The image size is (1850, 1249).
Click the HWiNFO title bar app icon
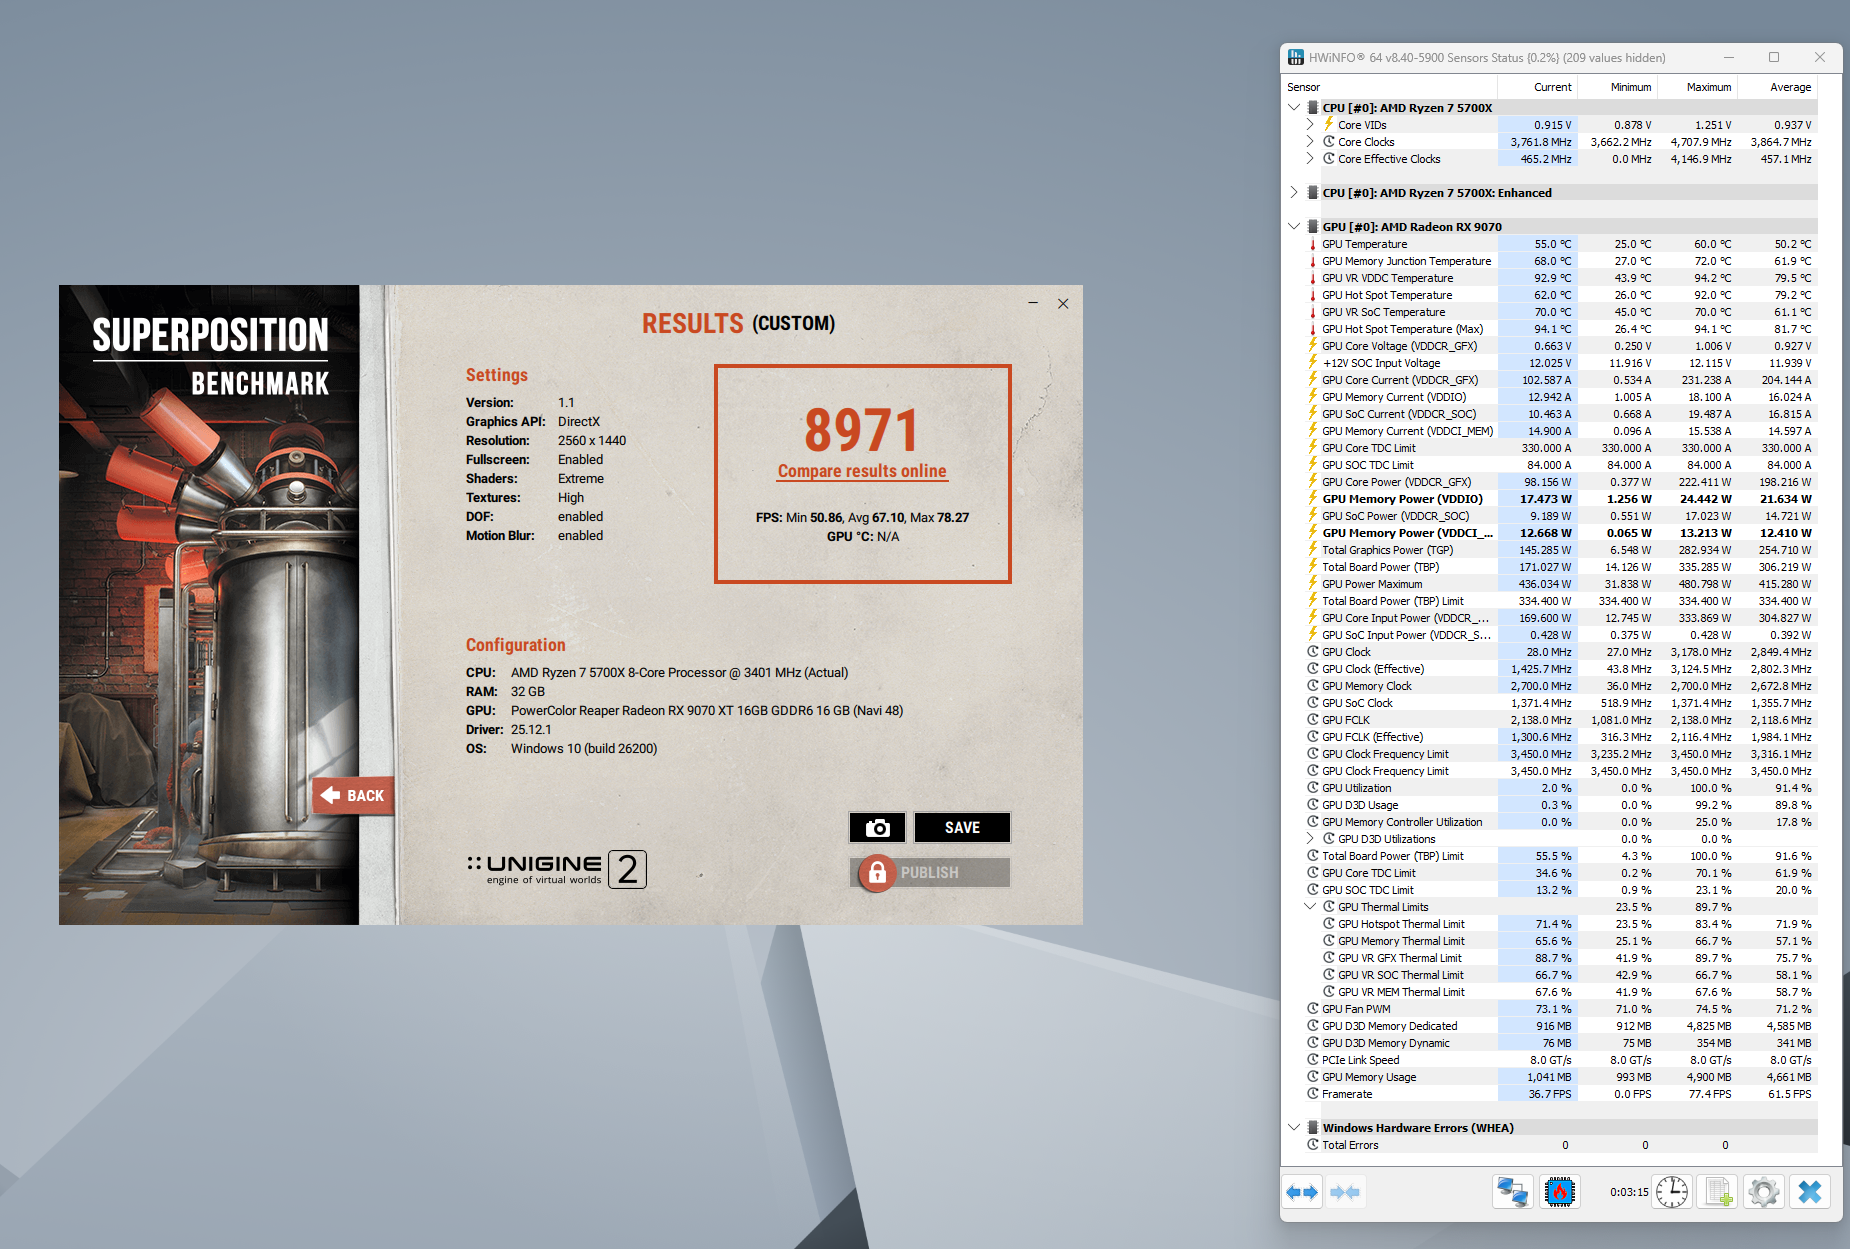[x=1296, y=57]
